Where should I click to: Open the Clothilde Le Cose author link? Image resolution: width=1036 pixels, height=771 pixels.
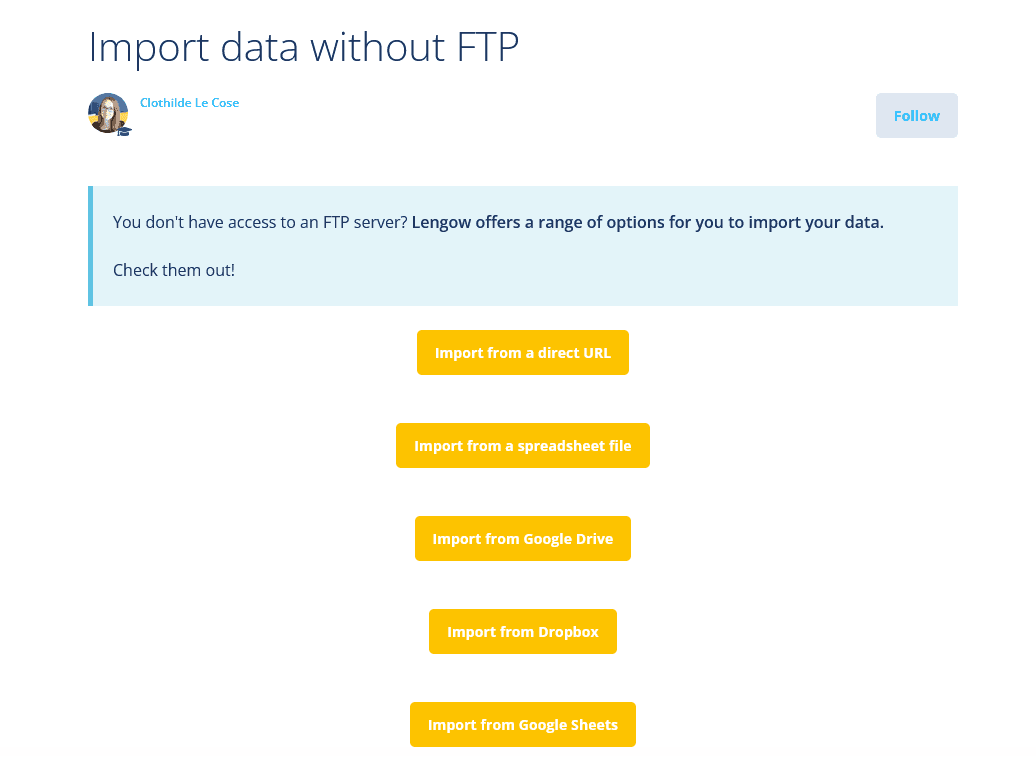coord(189,103)
